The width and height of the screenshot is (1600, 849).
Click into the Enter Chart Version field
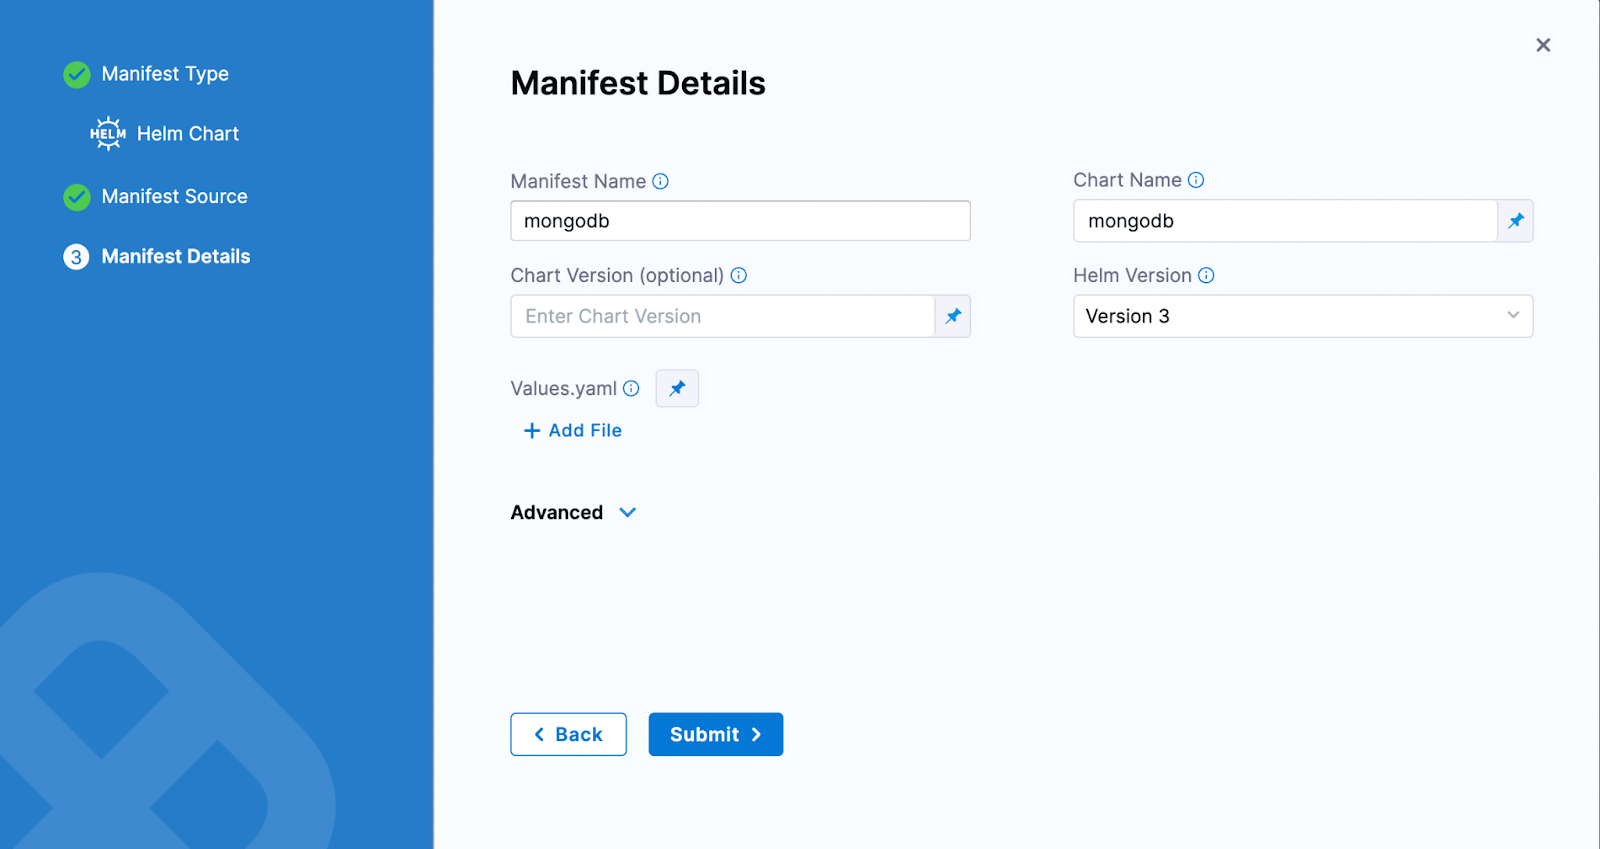[722, 316]
